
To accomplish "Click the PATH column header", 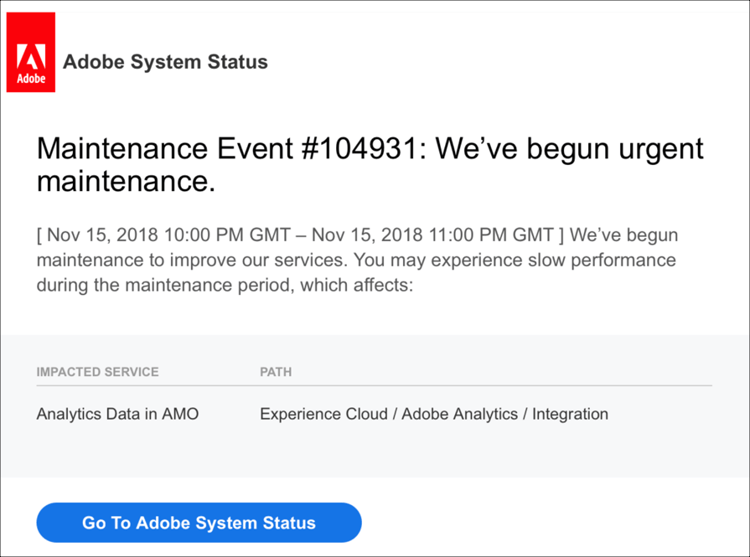I will [275, 372].
